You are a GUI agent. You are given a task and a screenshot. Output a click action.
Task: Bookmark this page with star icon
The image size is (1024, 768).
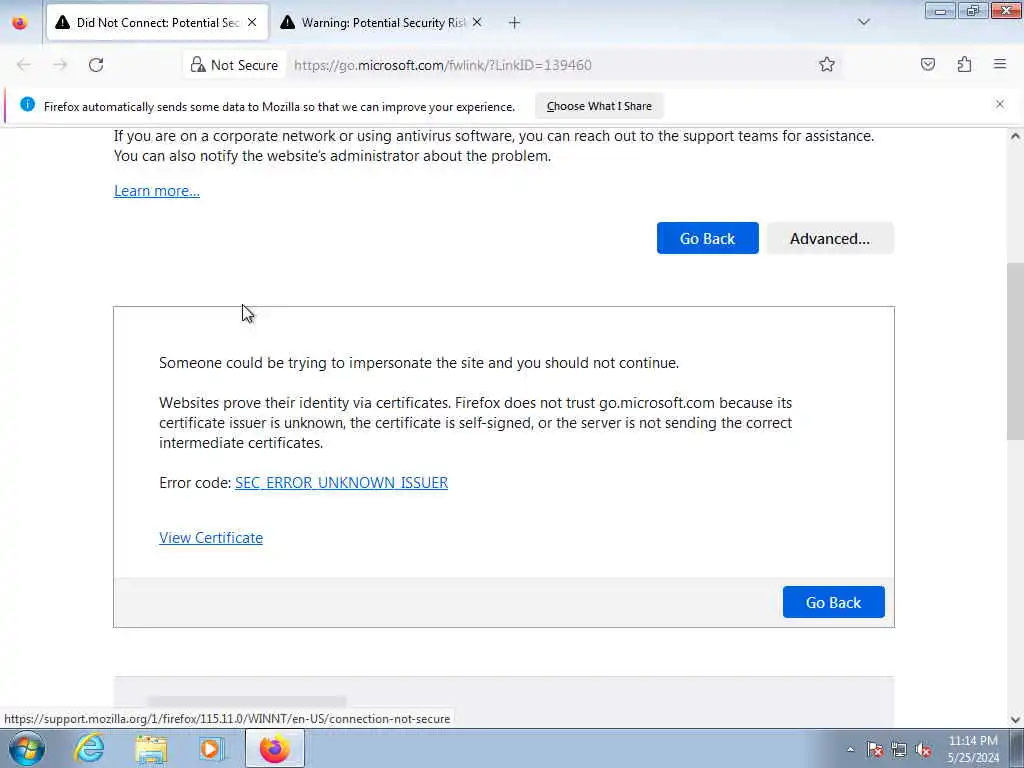[827, 64]
